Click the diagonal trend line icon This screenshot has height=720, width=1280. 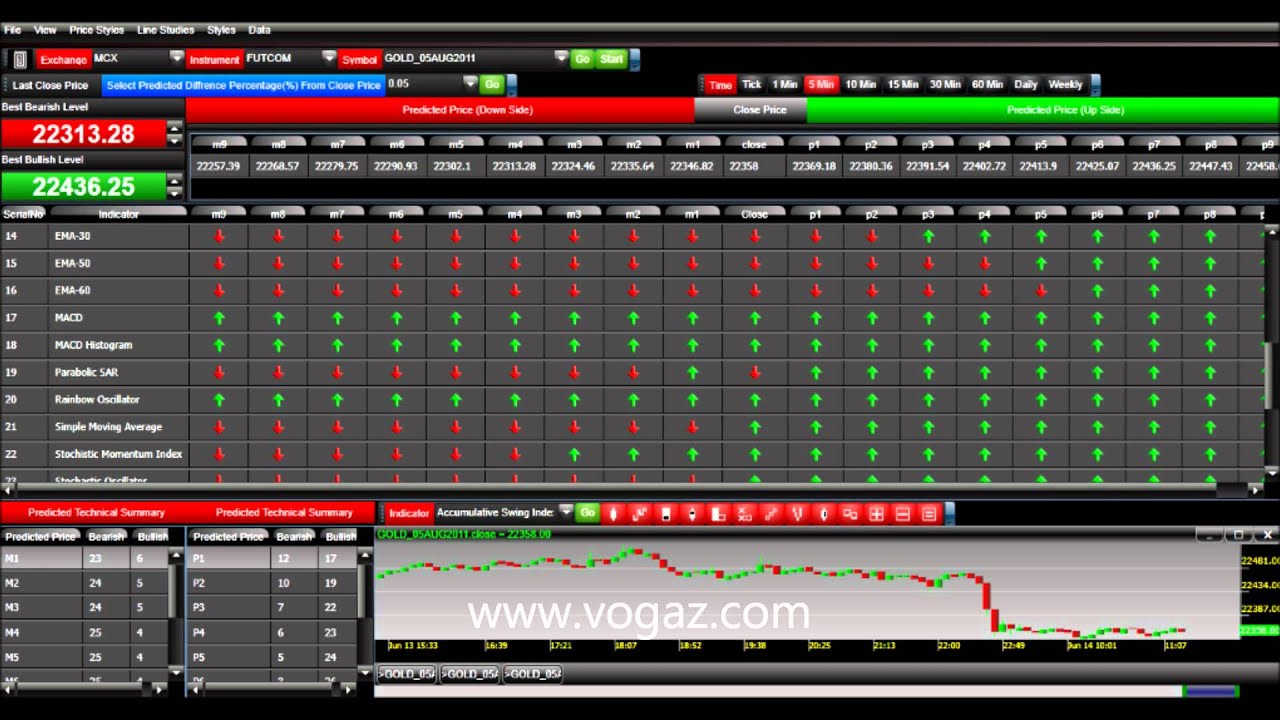pos(770,513)
